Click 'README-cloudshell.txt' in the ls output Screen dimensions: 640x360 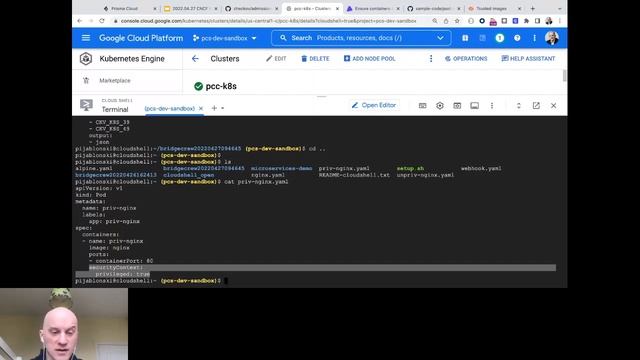(x=354, y=175)
